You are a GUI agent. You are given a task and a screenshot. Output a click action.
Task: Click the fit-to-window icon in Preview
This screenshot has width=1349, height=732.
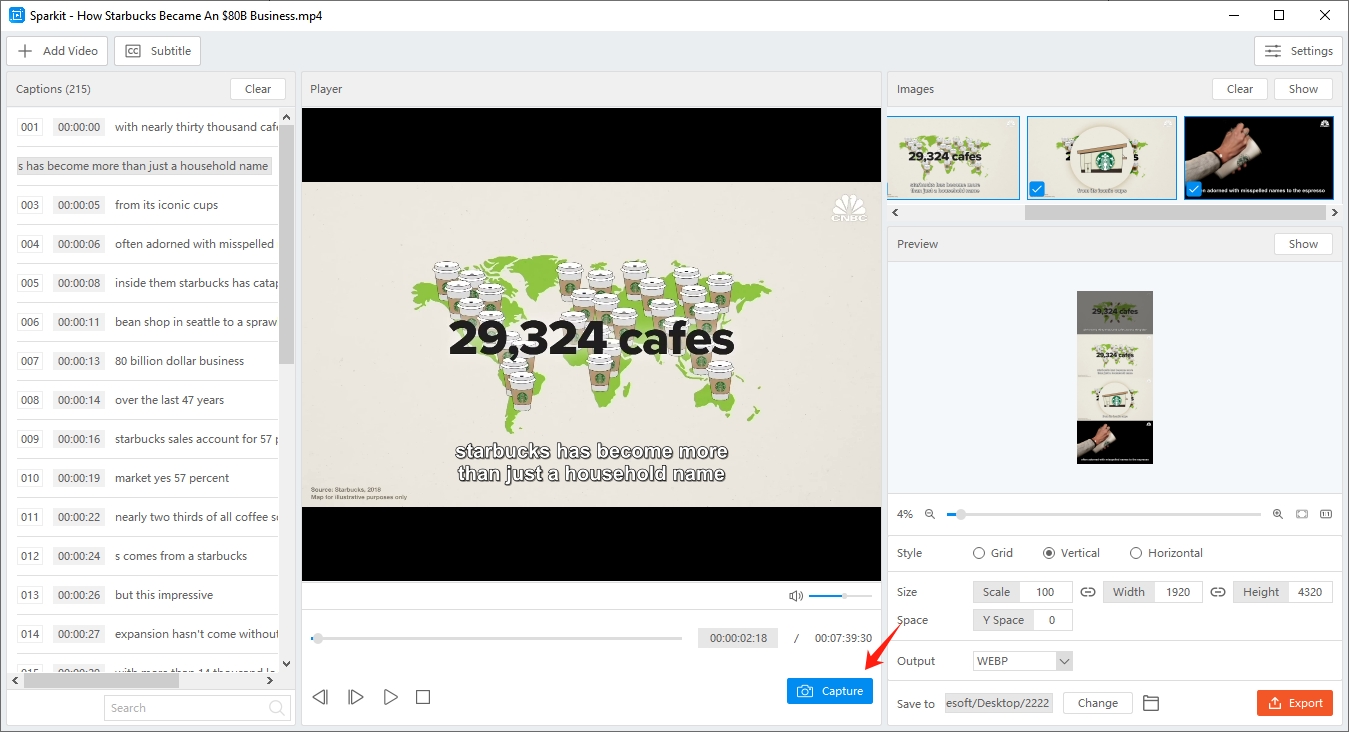[x=1302, y=514]
